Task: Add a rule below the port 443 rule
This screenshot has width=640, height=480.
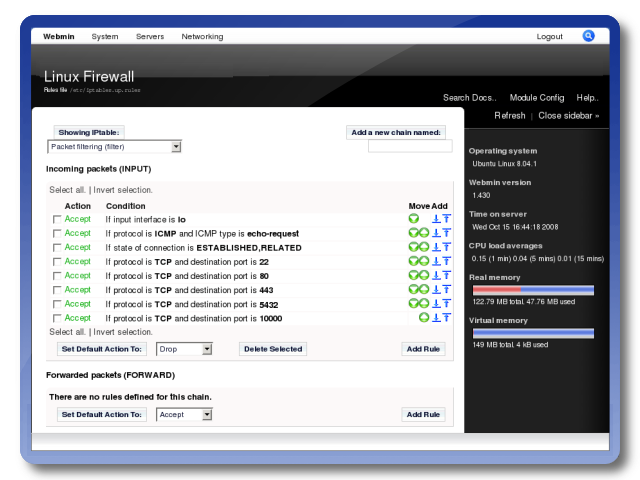Action: coord(436,289)
